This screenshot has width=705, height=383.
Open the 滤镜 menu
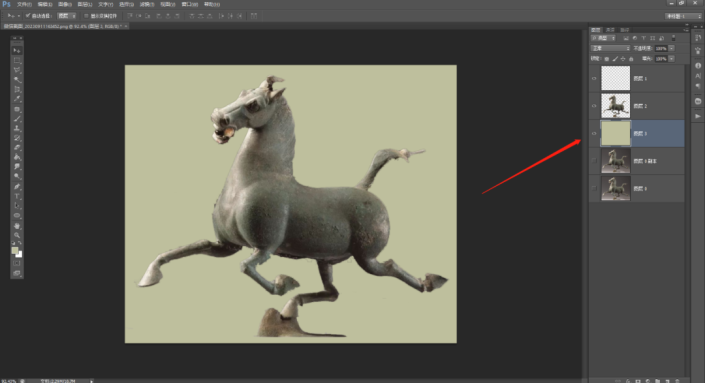click(x=147, y=4)
